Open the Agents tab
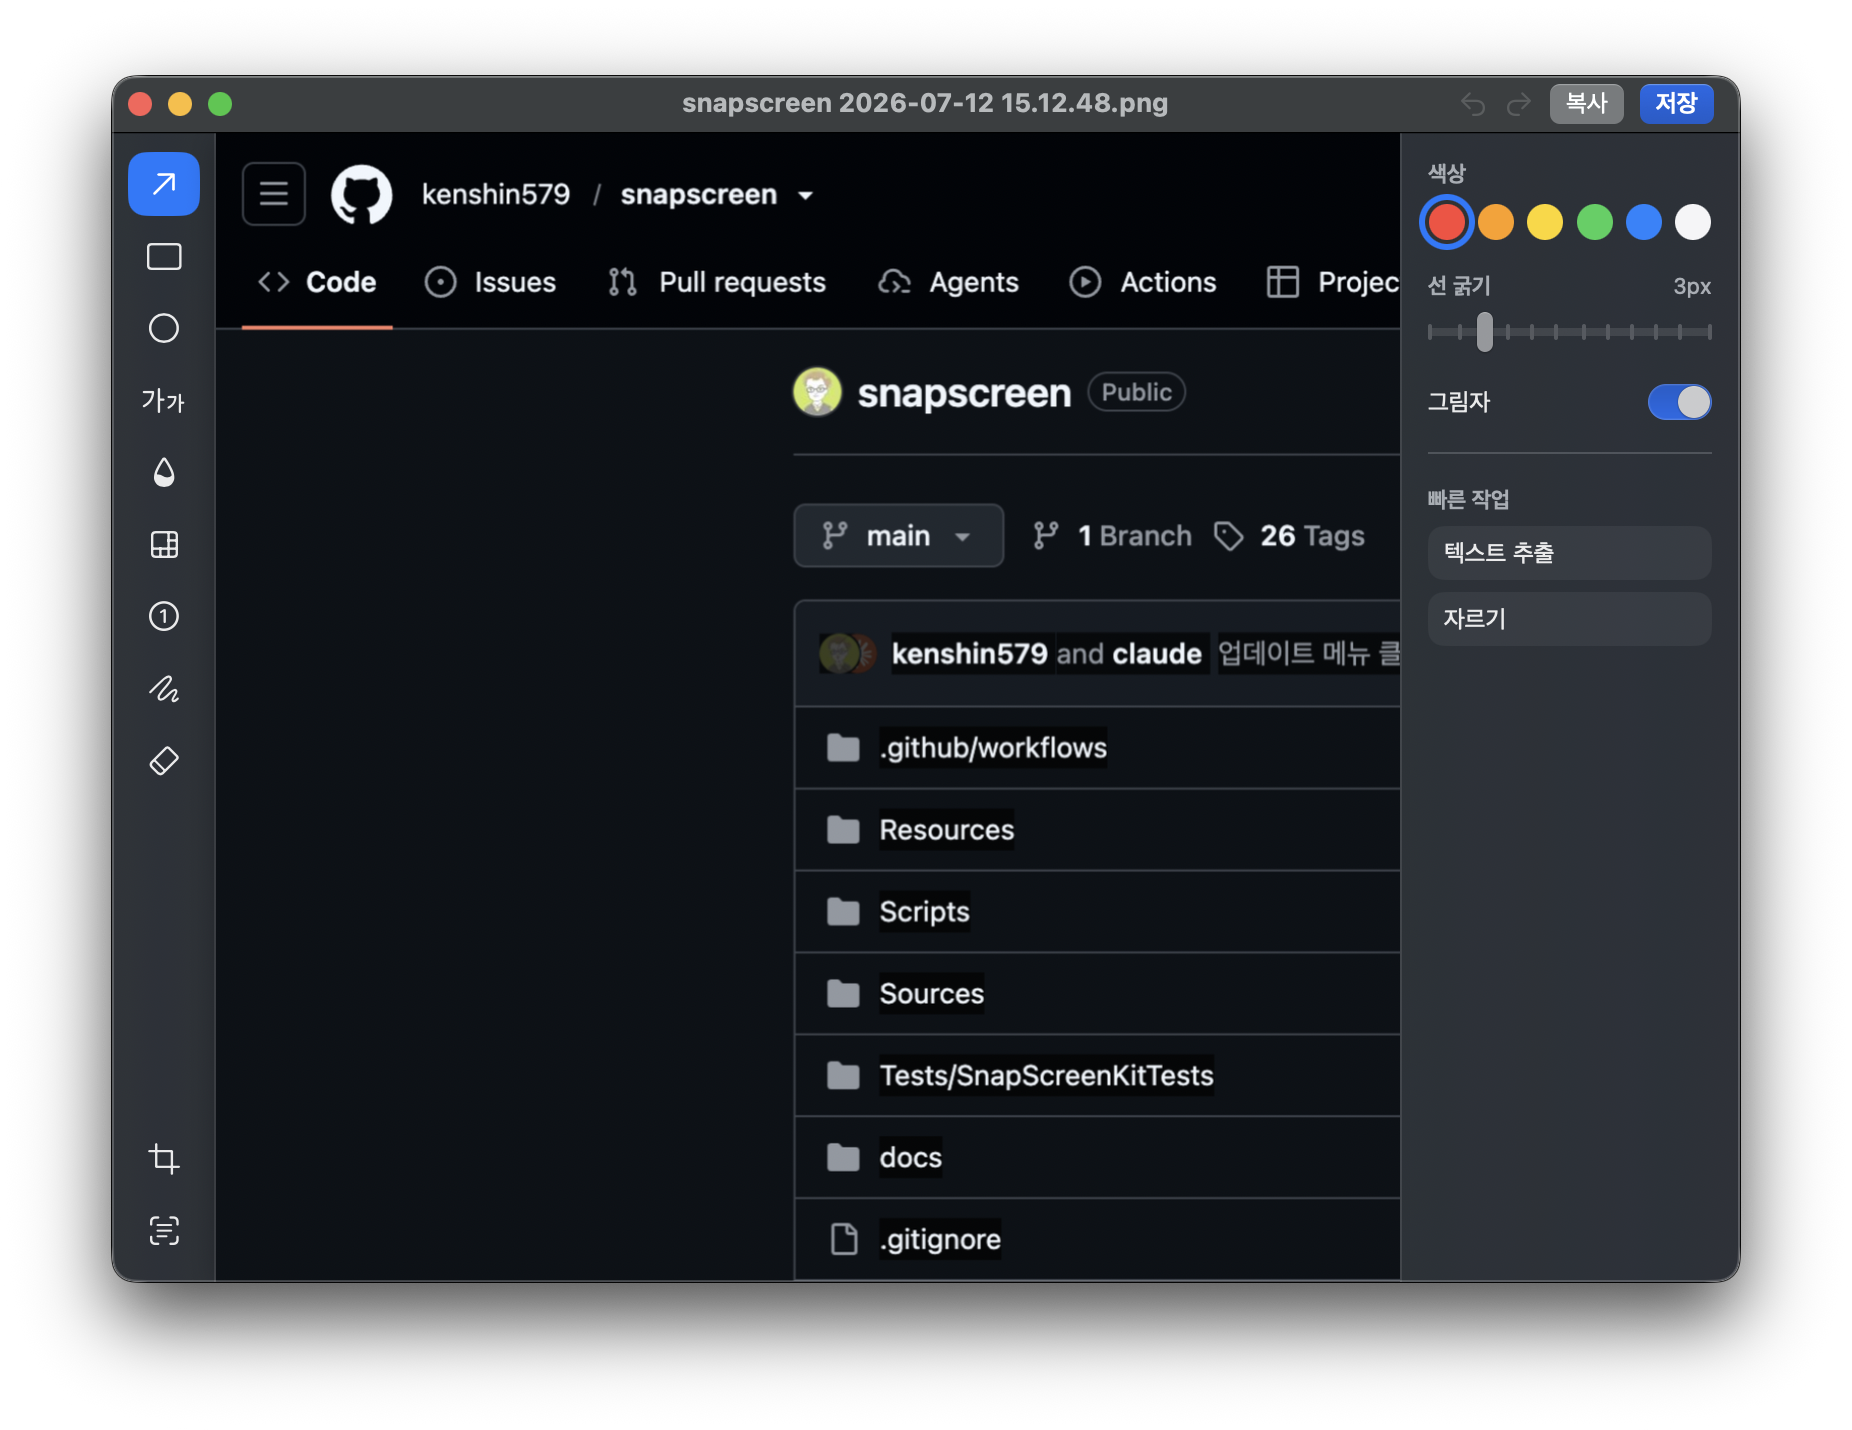 (x=948, y=283)
